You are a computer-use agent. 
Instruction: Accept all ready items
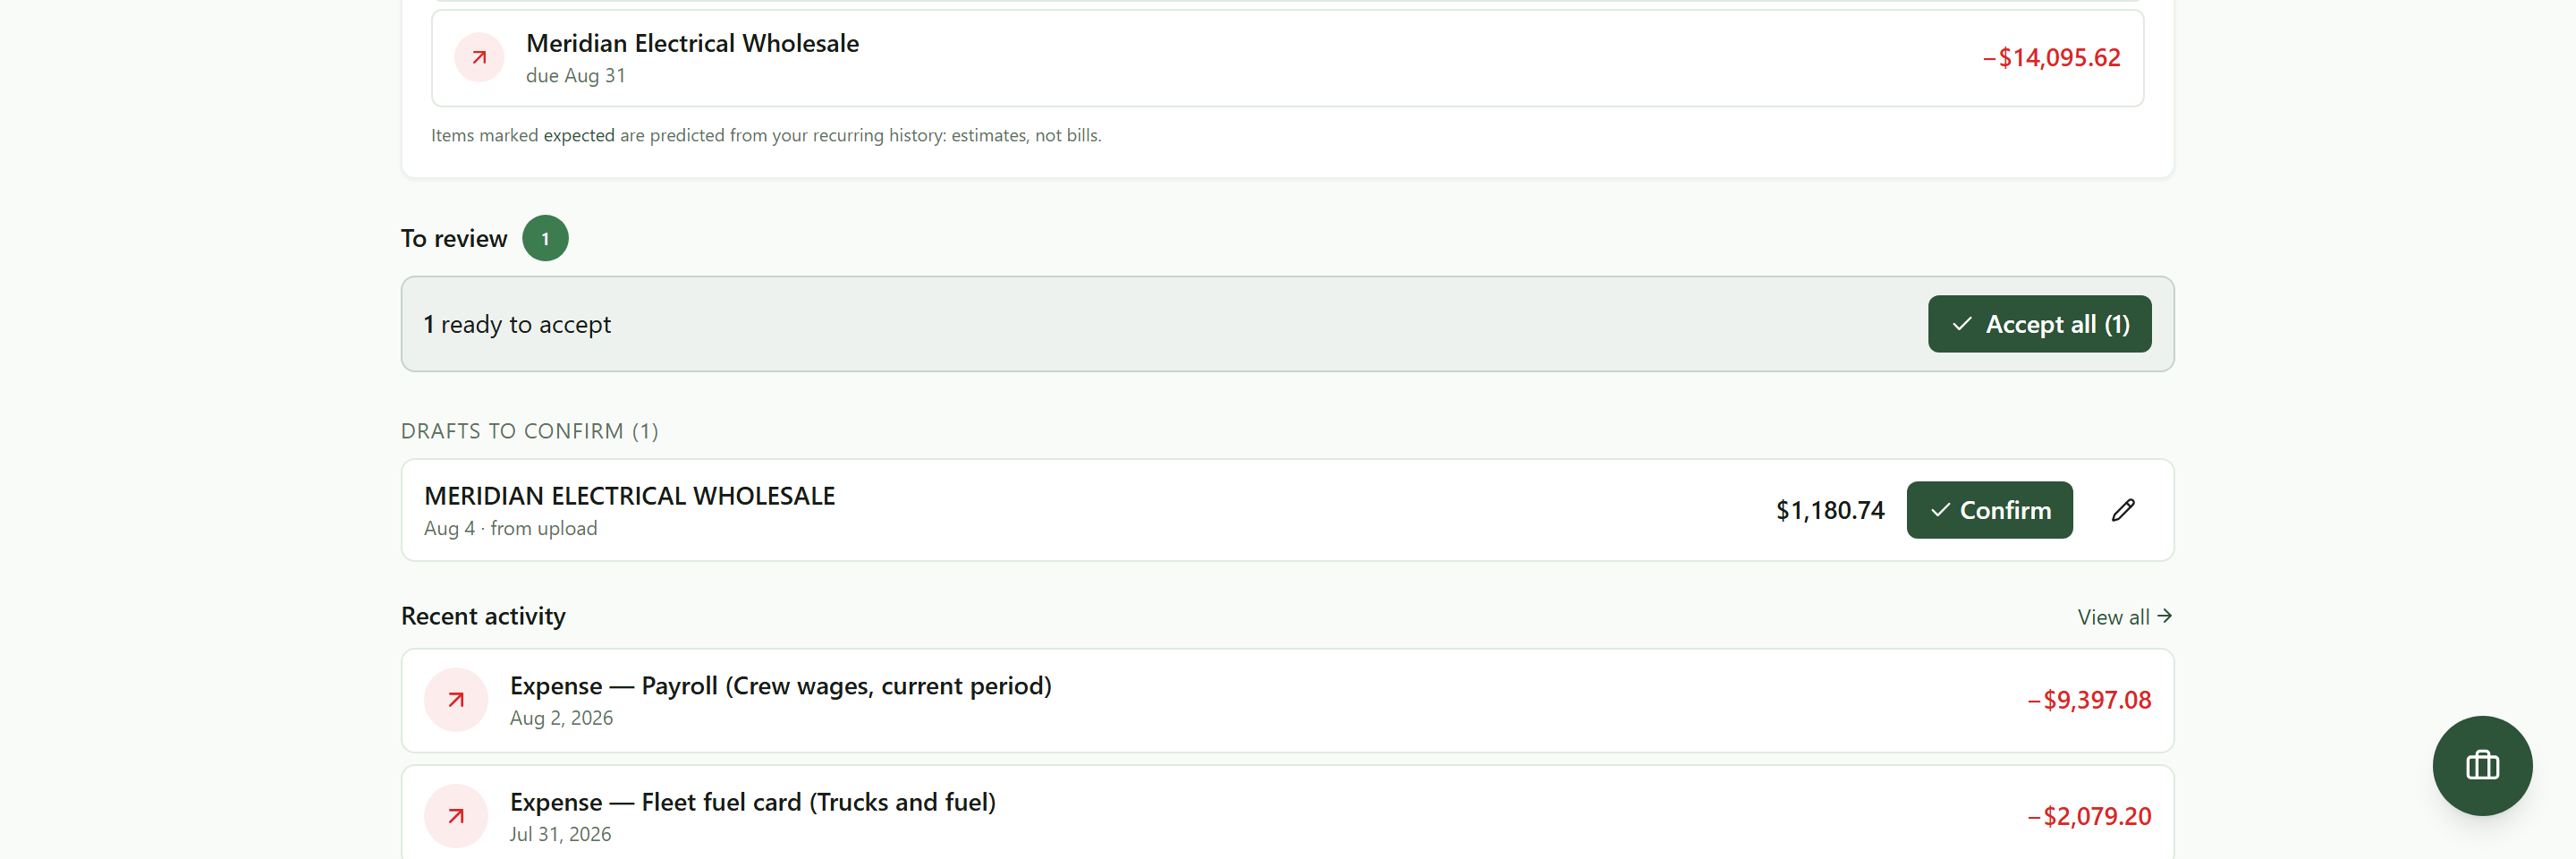click(2039, 324)
